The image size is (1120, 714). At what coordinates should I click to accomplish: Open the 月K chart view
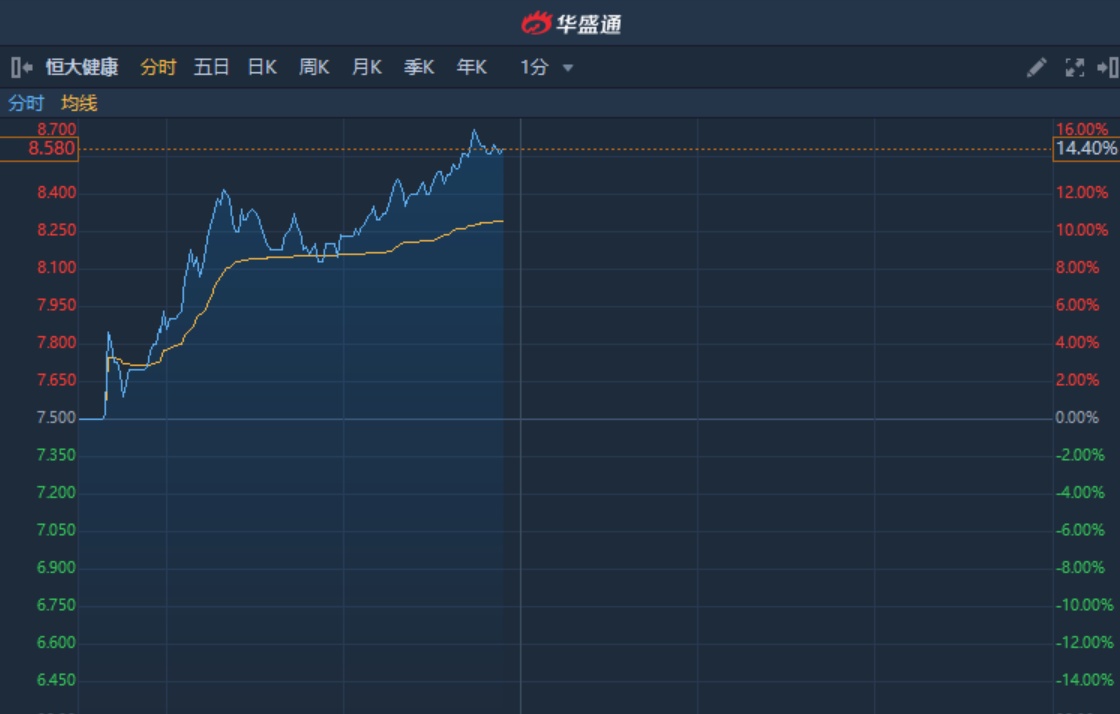coord(367,68)
